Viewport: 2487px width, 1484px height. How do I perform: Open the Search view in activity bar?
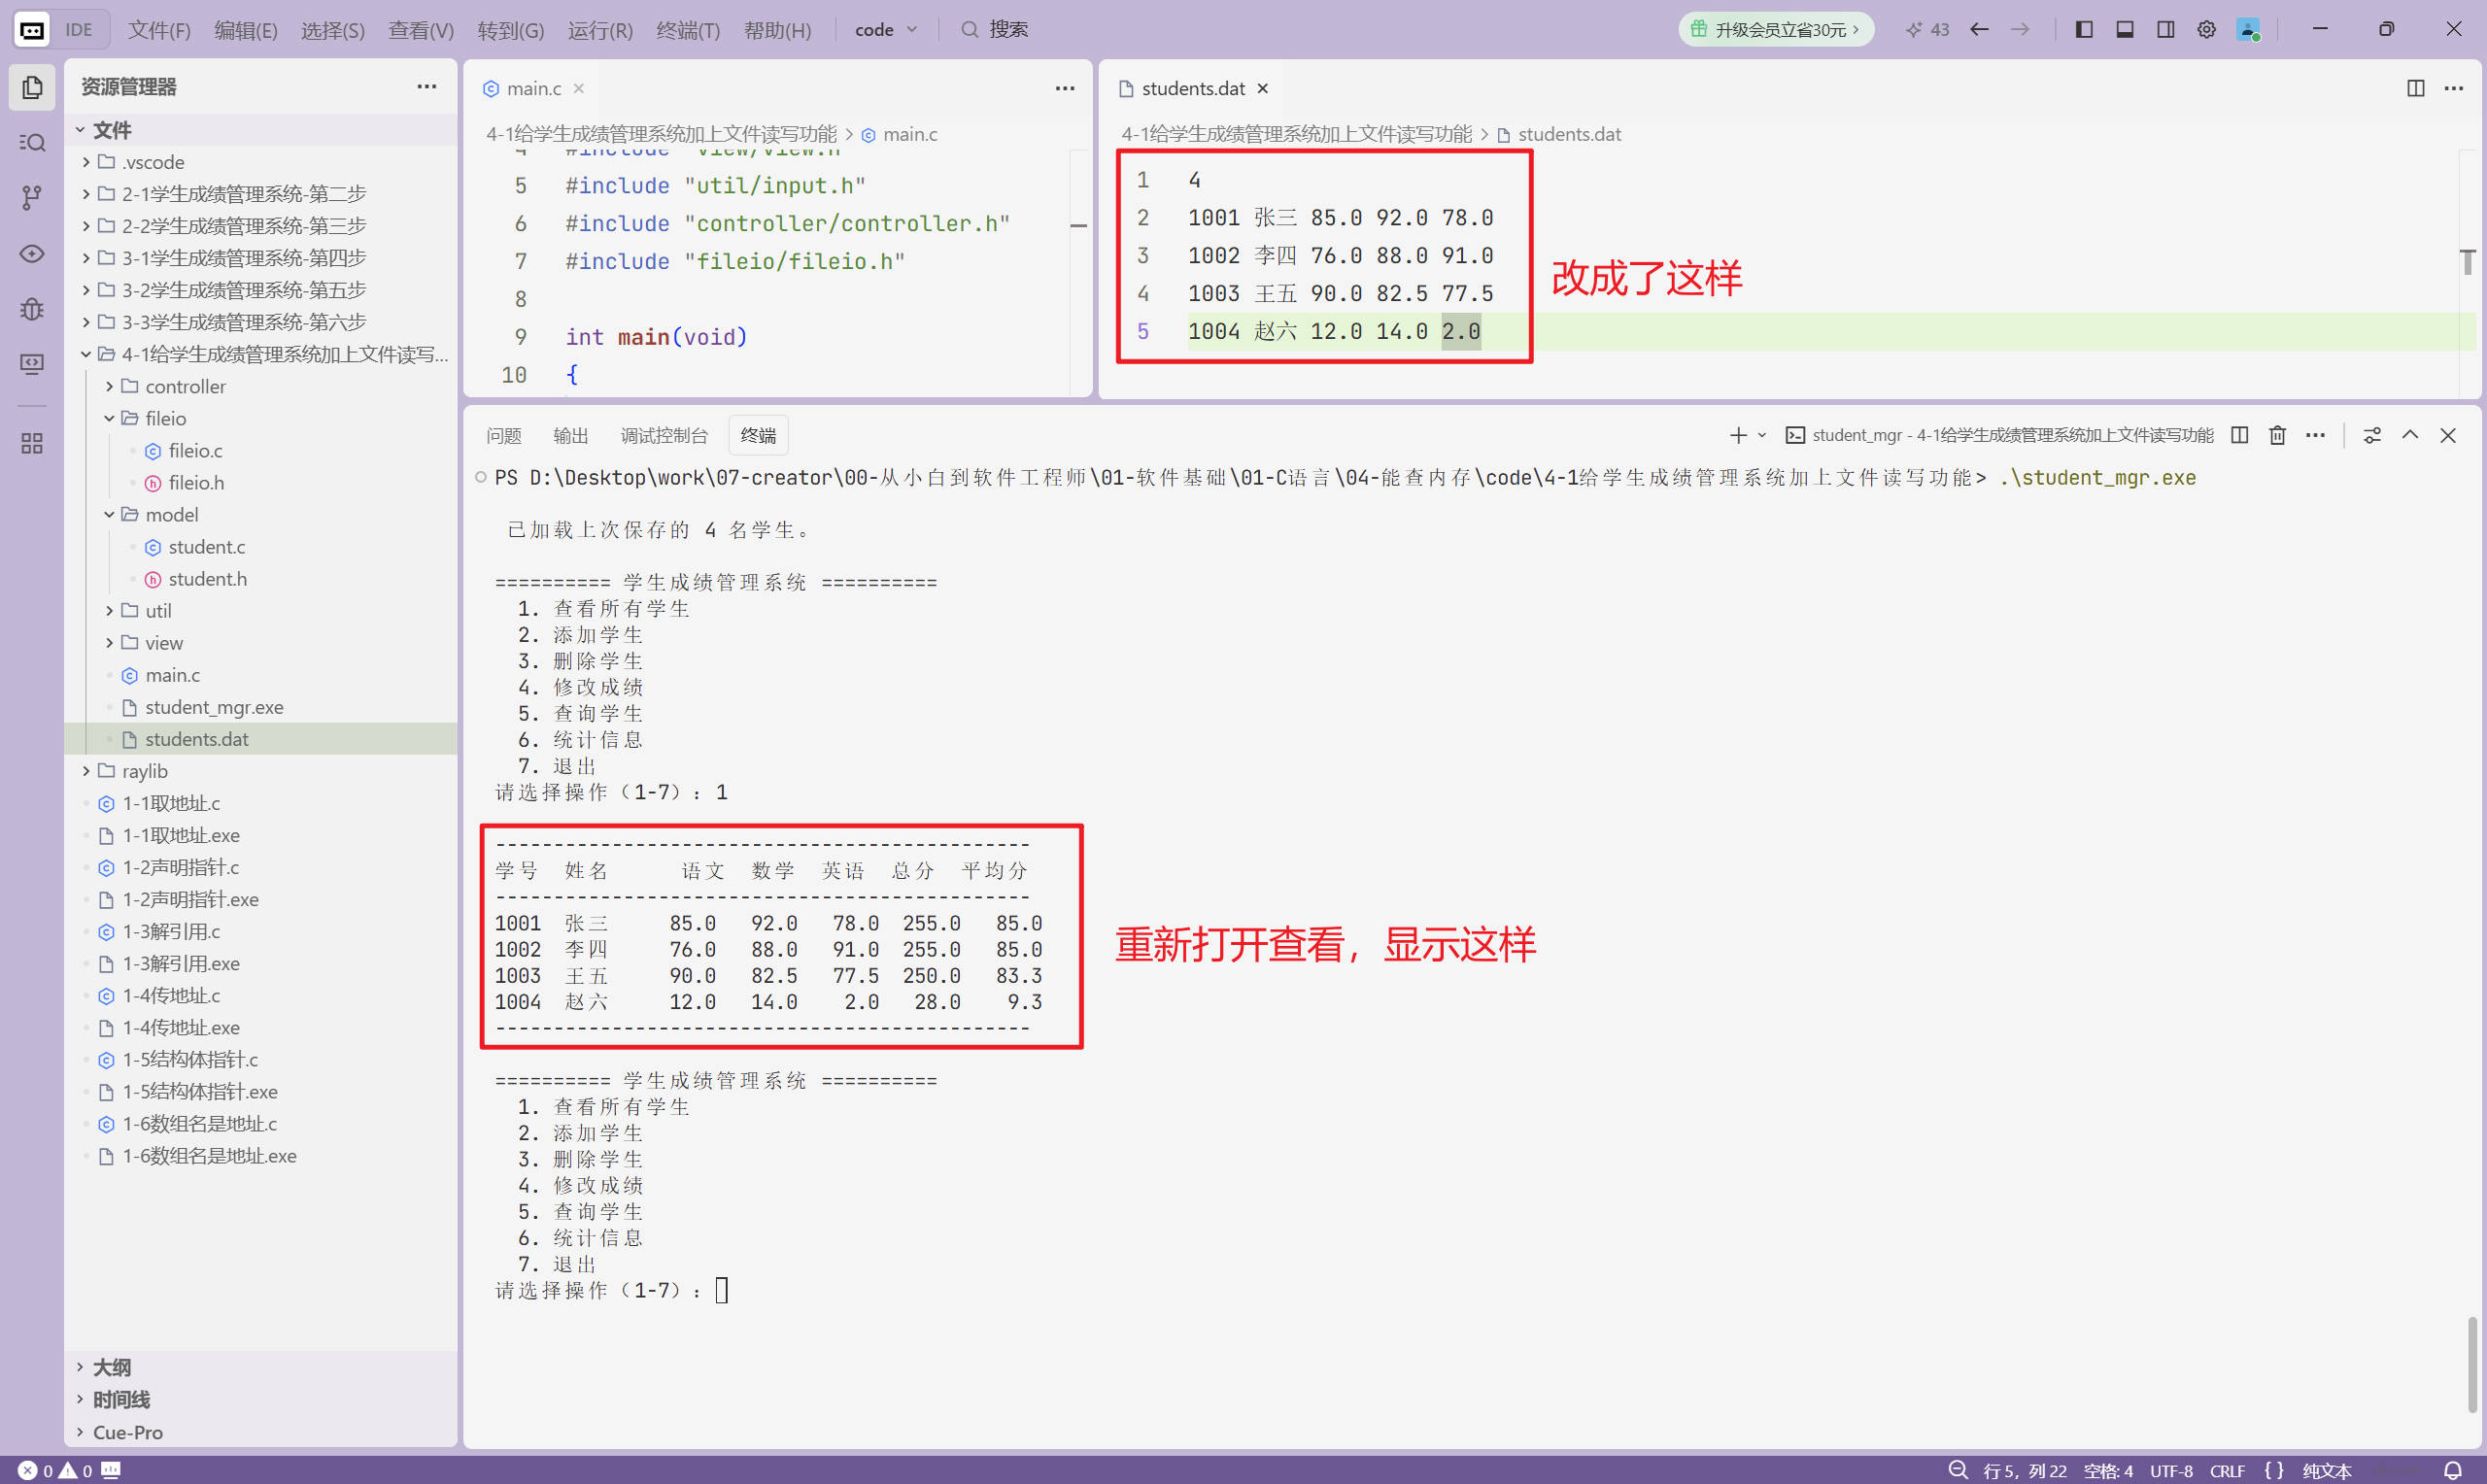(x=32, y=143)
